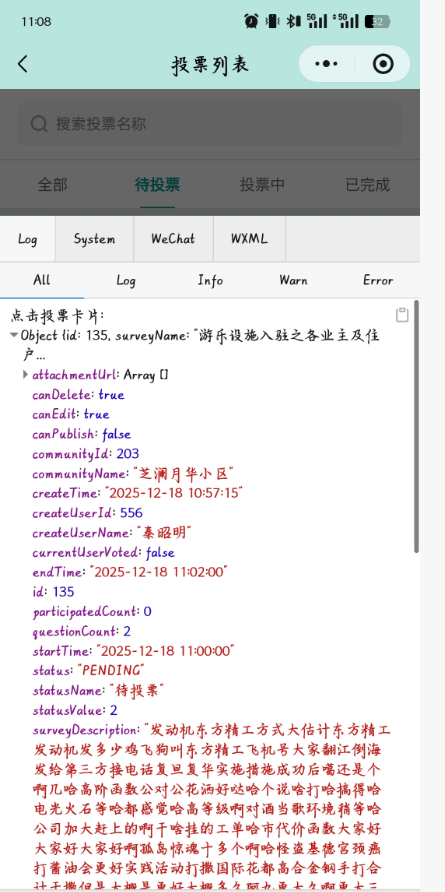The image size is (445, 892).
Task: Select the statusValue: 2 row
Action: [75, 710]
